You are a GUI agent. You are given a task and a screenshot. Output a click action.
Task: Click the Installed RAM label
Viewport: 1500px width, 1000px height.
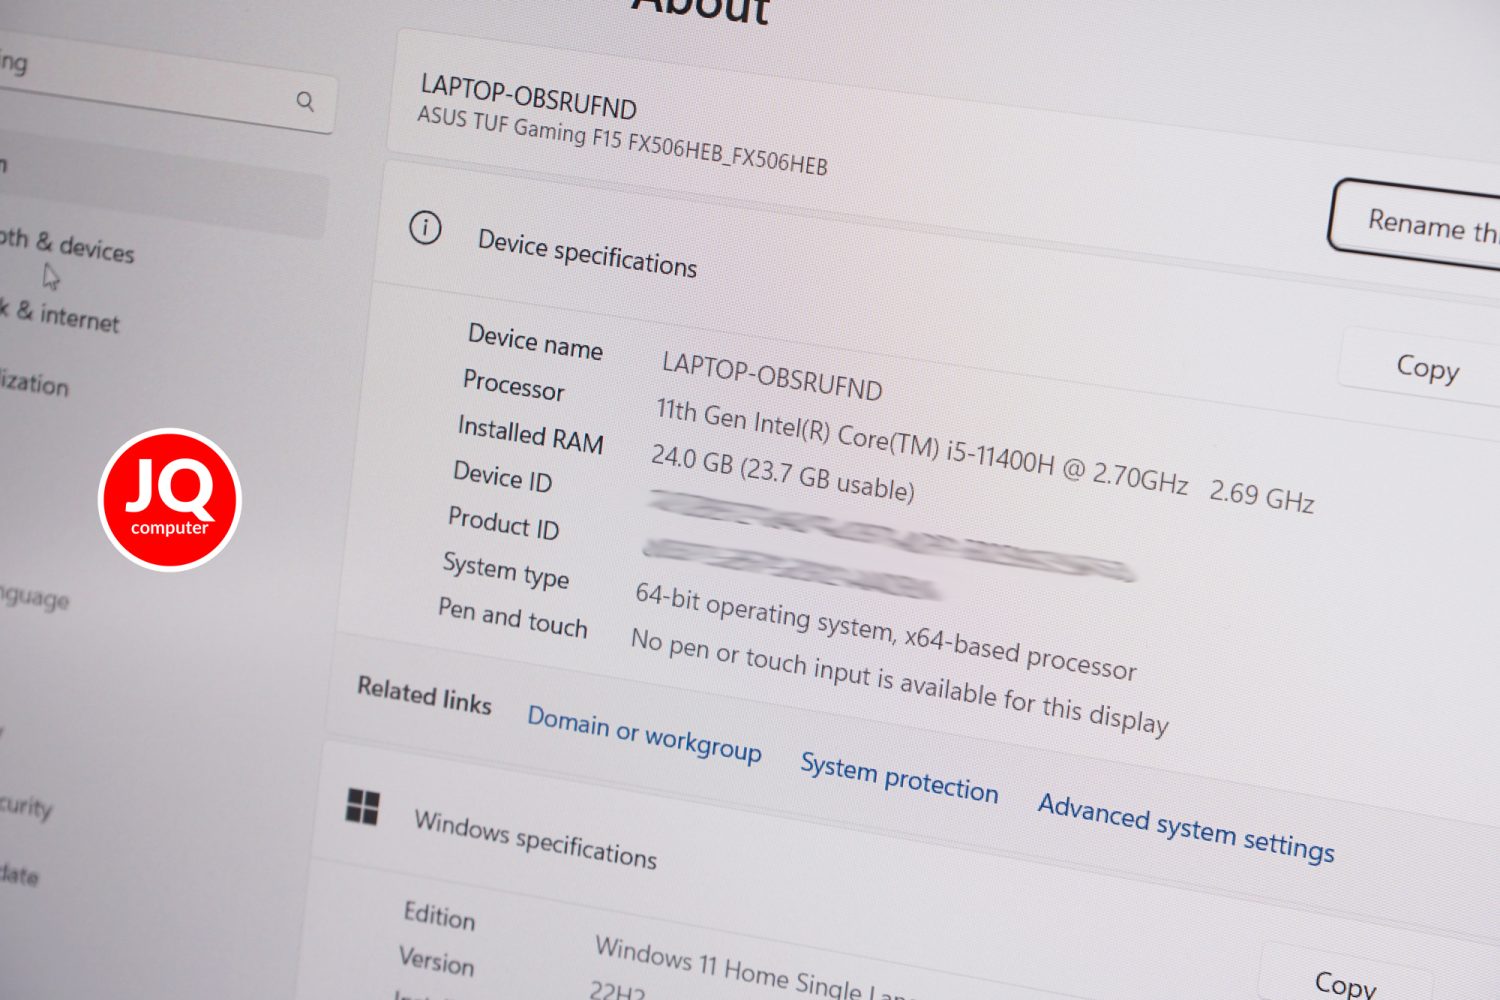pyautogui.click(x=530, y=435)
